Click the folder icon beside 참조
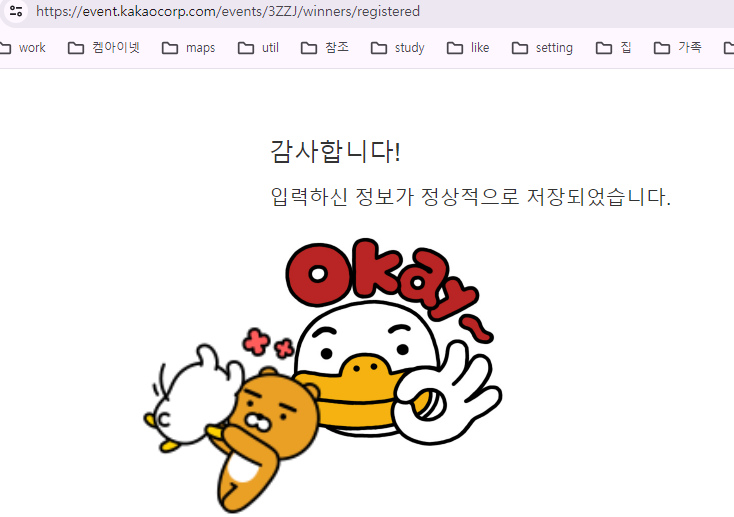The image size is (734, 517). click(309, 48)
